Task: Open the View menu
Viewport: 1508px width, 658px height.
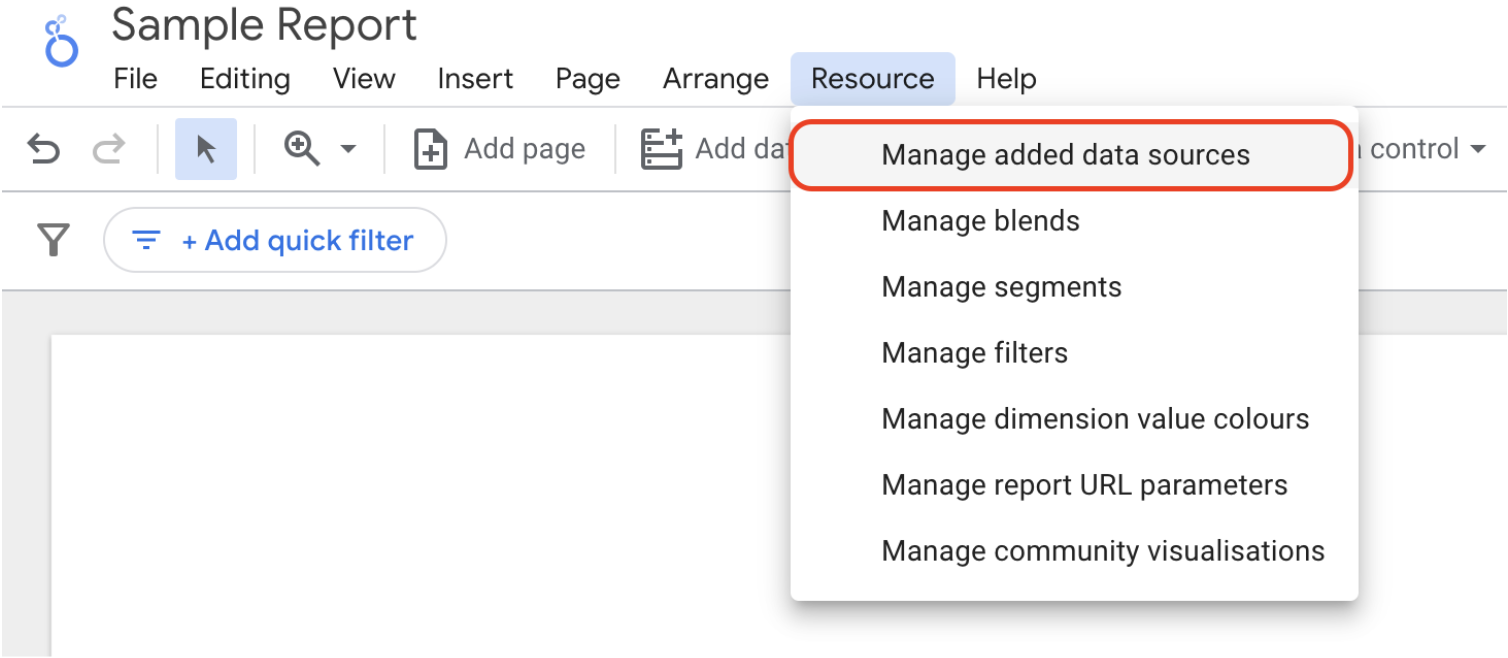Action: [x=364, y=79]
